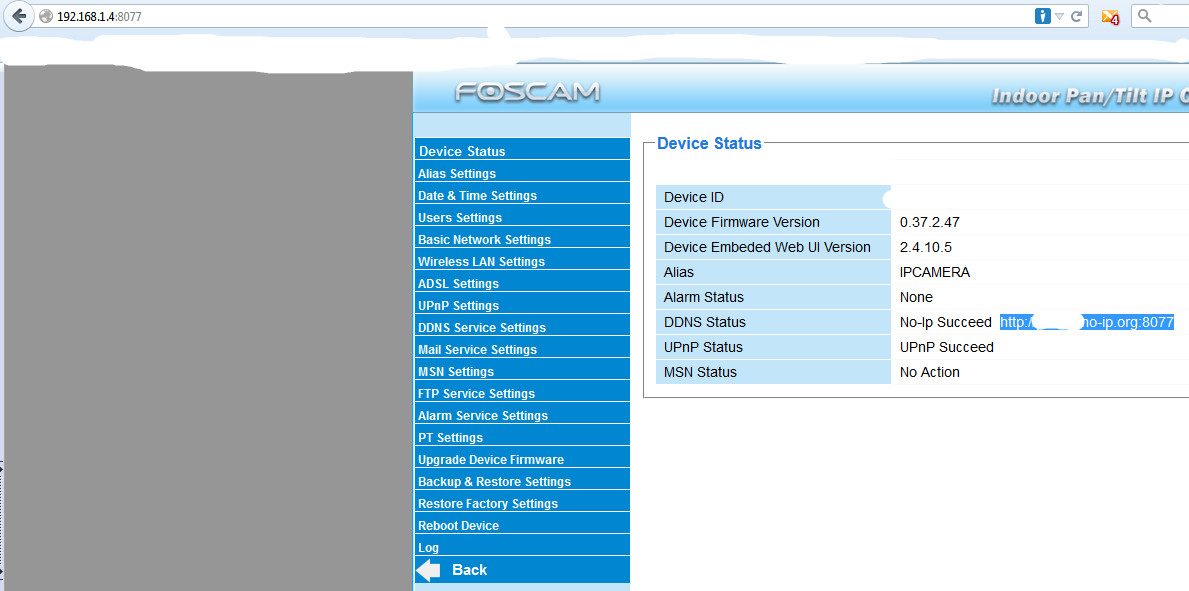Select Users Settings in the sidebar
The image size is (1189, 591).
click(x=460, y=218)
